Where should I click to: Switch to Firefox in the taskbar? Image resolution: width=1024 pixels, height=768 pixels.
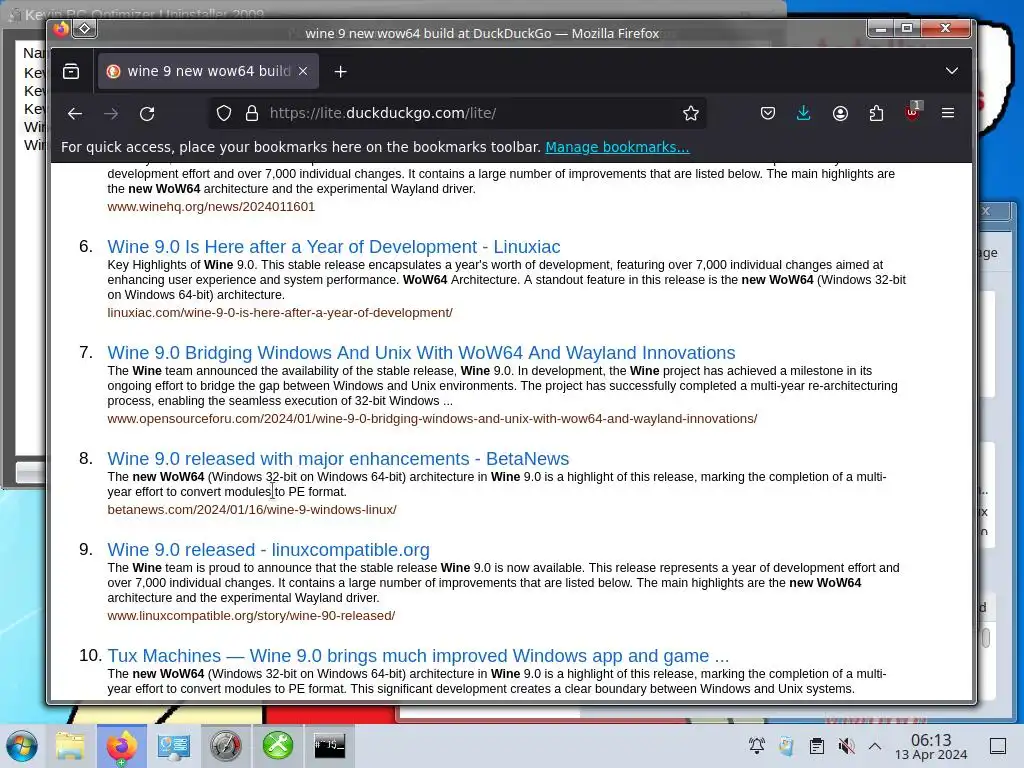121,746
